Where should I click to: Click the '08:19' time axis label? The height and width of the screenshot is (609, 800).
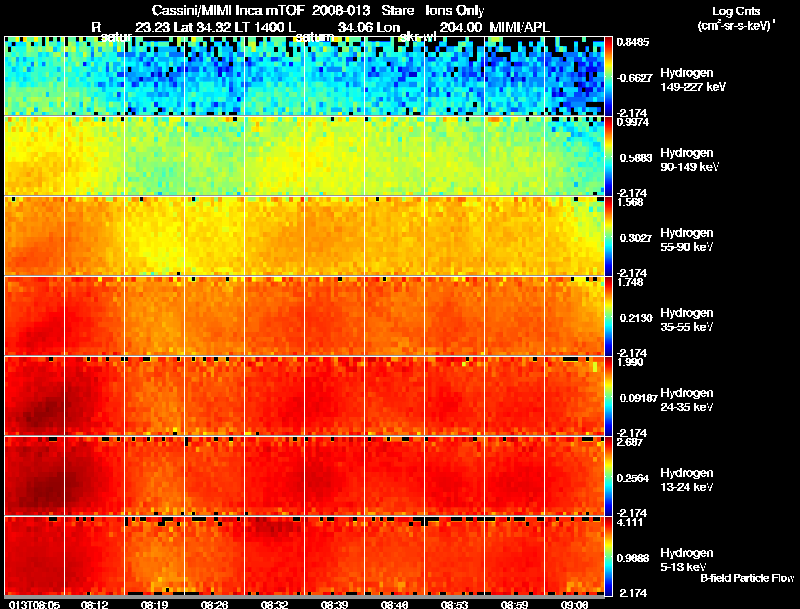click(x=155, y=604)
